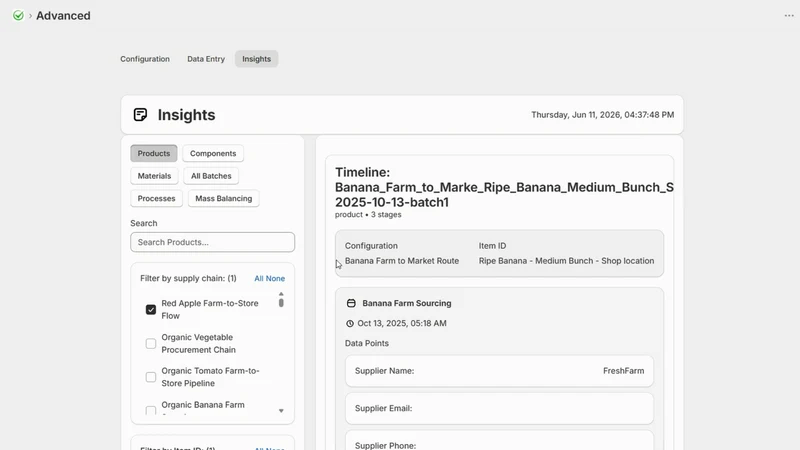Select the Materials filter button
Image resolution: width=800 pixels, height=450 pixels.
coord(154,176)
